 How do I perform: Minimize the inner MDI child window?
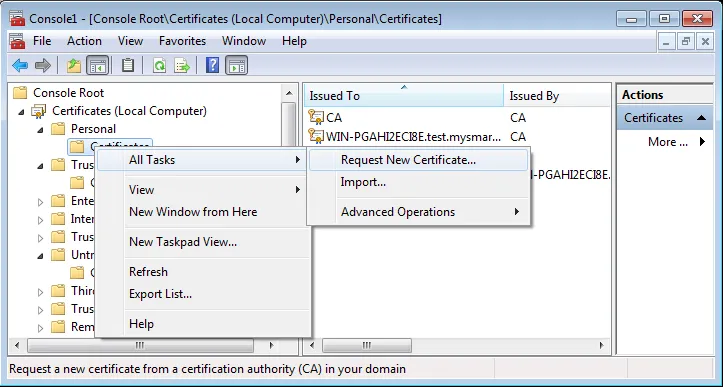[666, 42]
